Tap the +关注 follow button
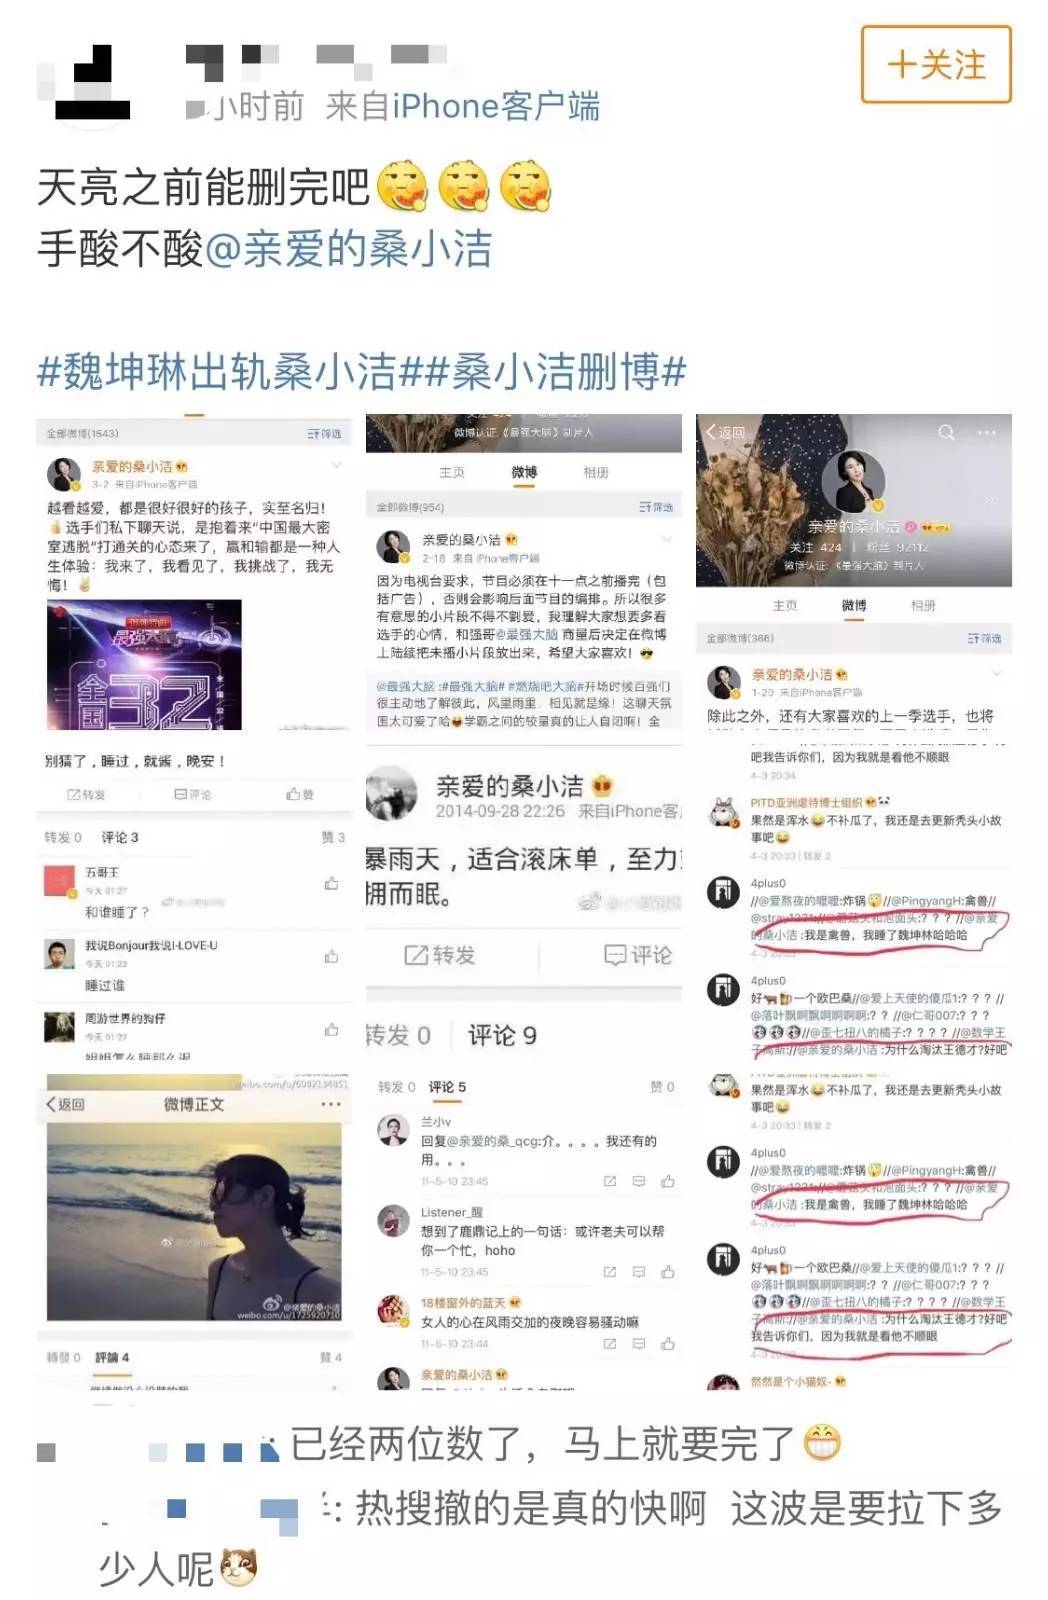The width and height of the screenshot is (1048, 1600). (x=936, y=65)
